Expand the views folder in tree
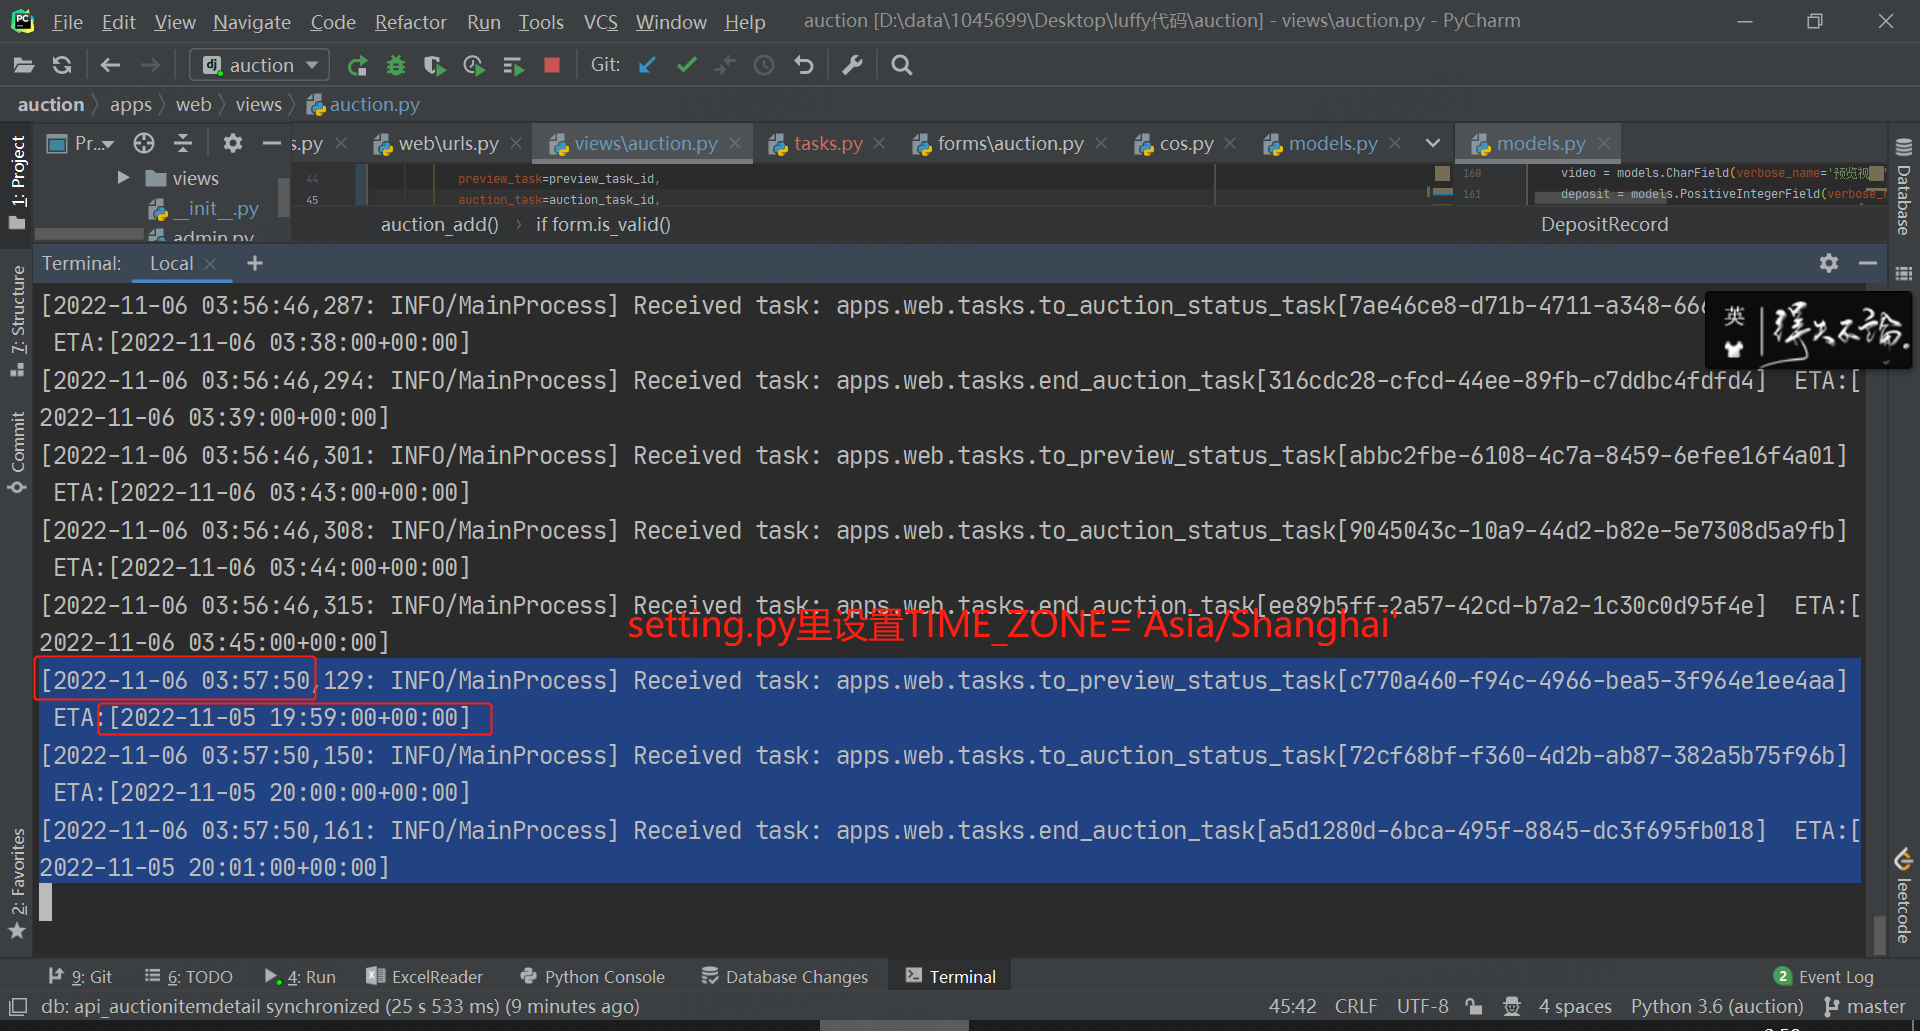1920x1031 pixels. pyautogui.click(x=123, y=177)
